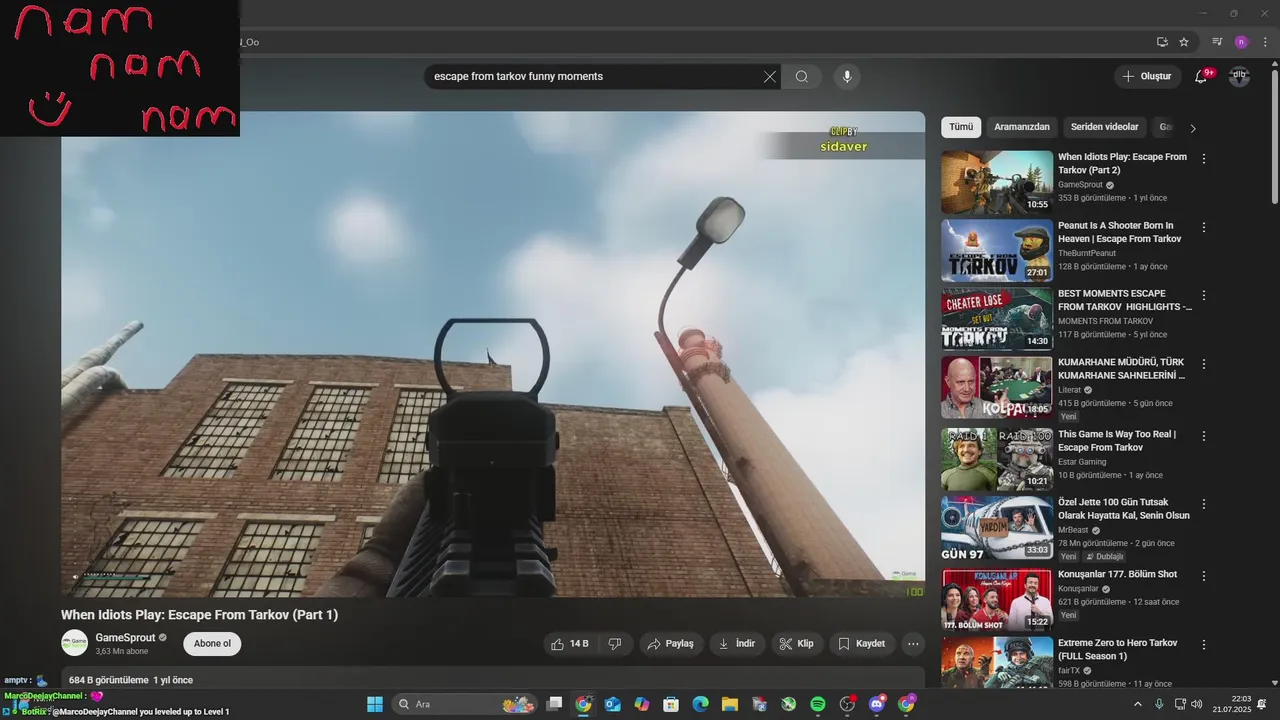1280x720 pixels.
Task: Open Outlook from the taskbar
Action: (613, 704)
